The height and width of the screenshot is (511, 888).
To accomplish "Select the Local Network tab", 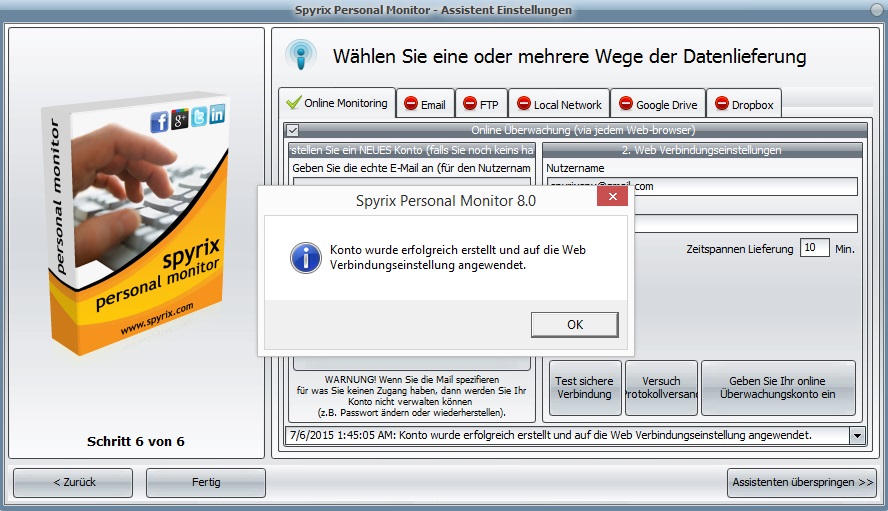I will [x=559, y=104].
